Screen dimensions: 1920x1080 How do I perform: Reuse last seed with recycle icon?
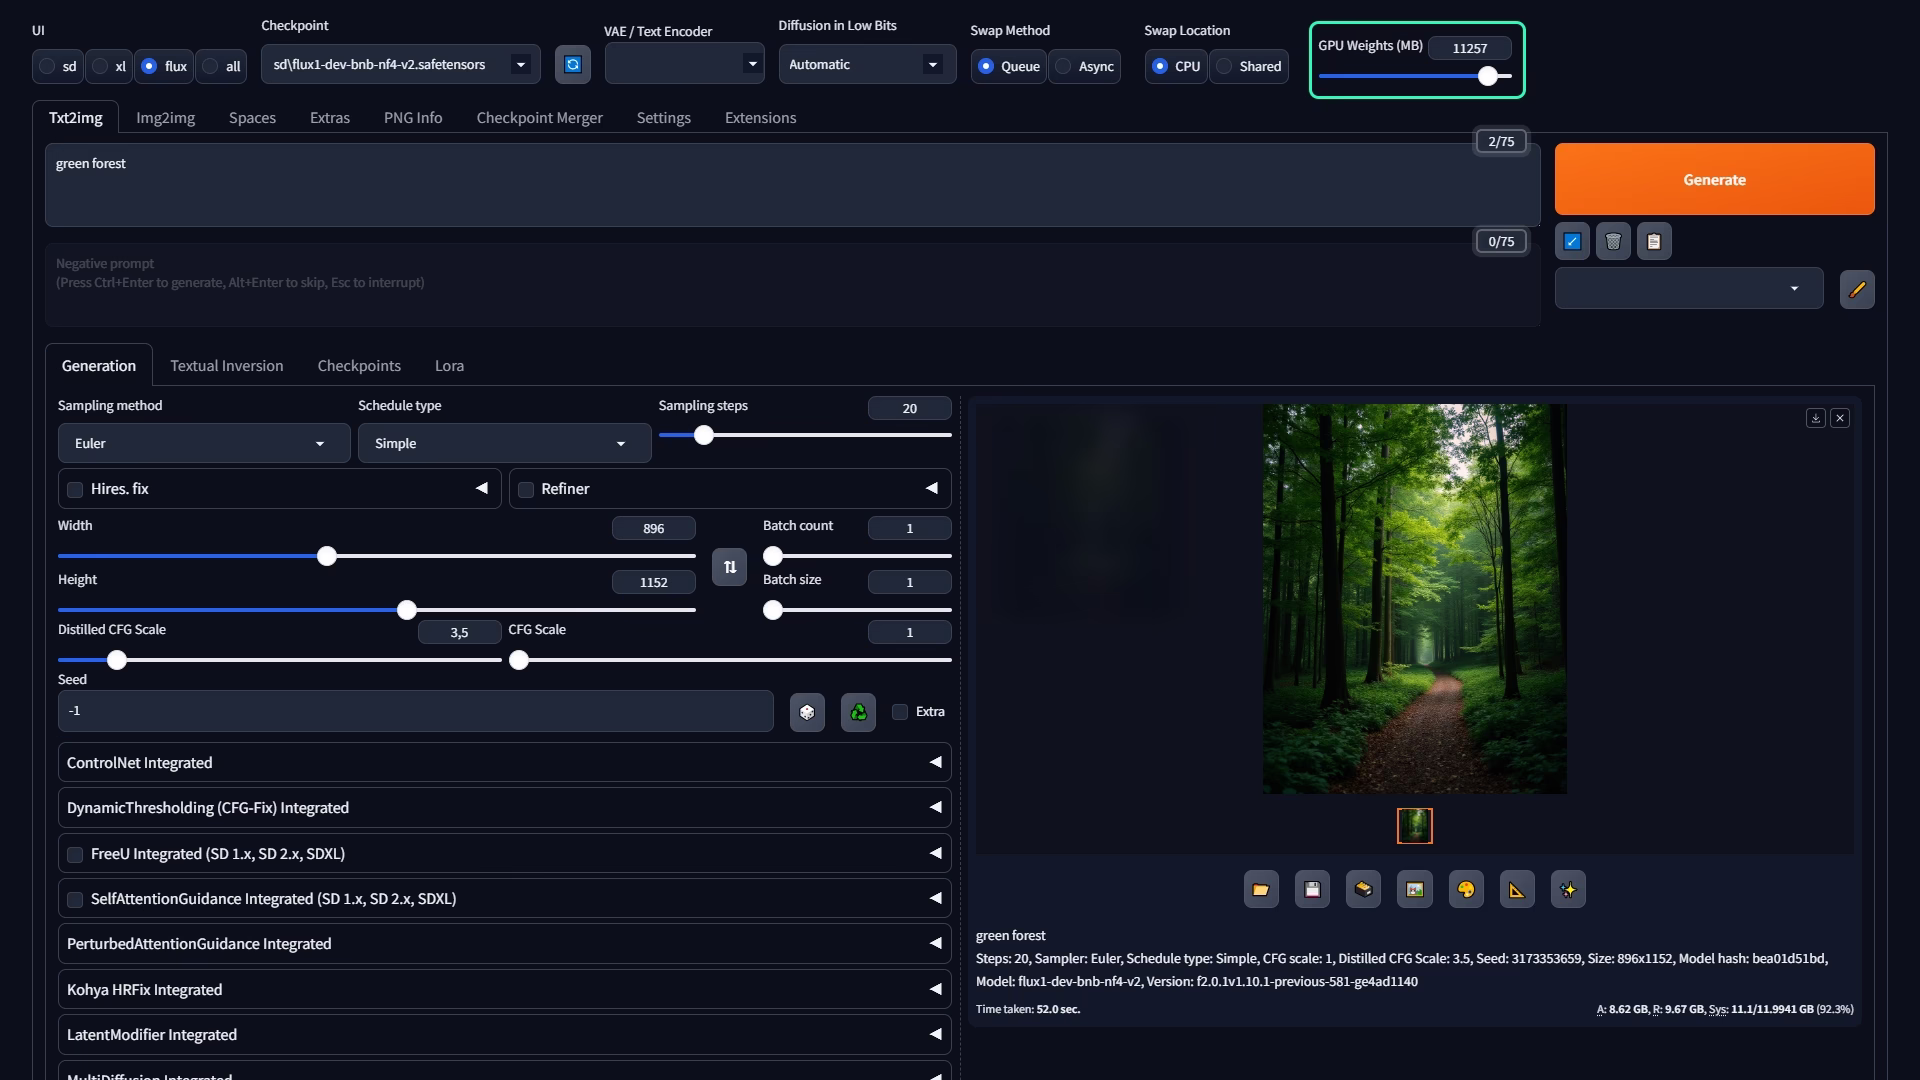coord(858,712)
